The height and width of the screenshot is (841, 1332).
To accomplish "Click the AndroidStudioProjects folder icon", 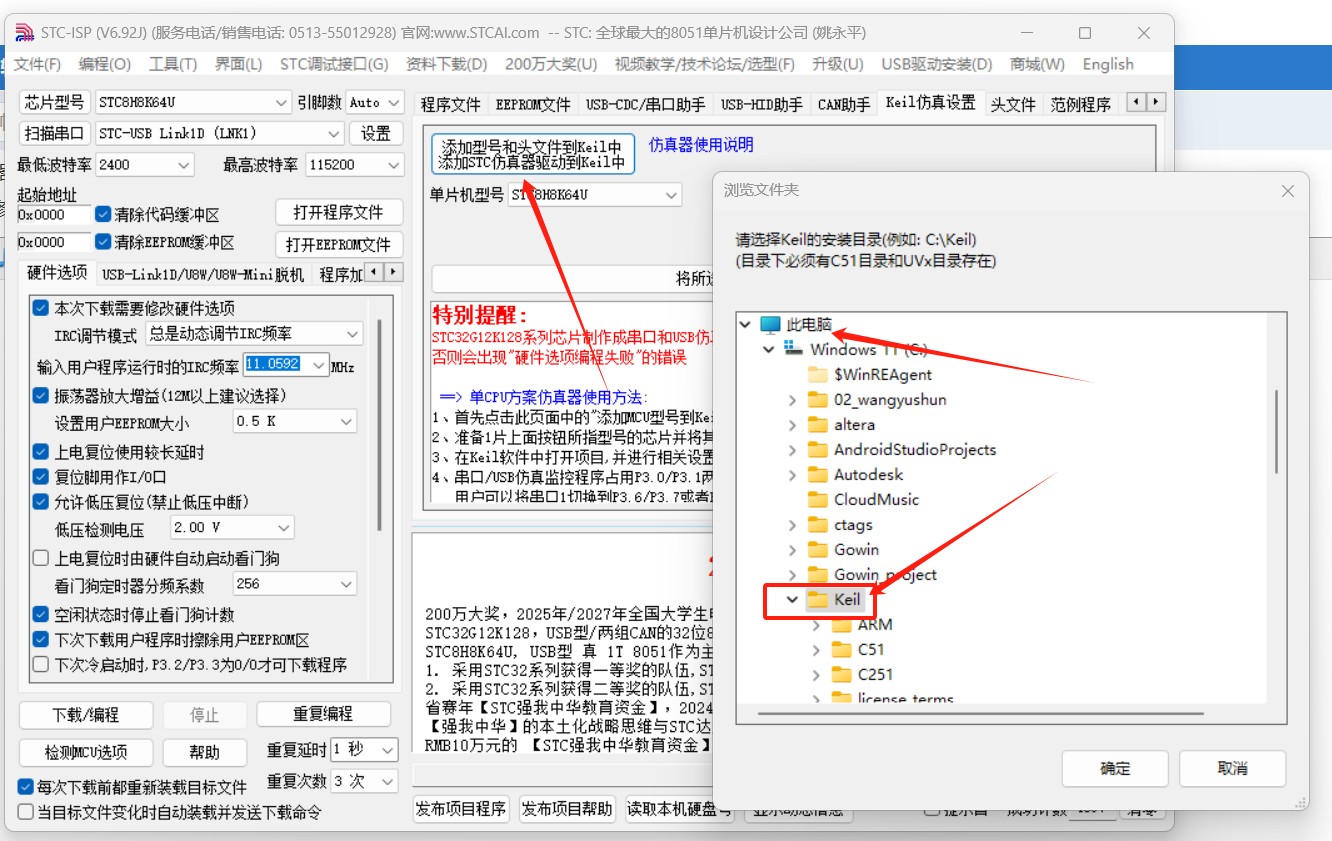I will pyautogui.click(x=818, y=449).
